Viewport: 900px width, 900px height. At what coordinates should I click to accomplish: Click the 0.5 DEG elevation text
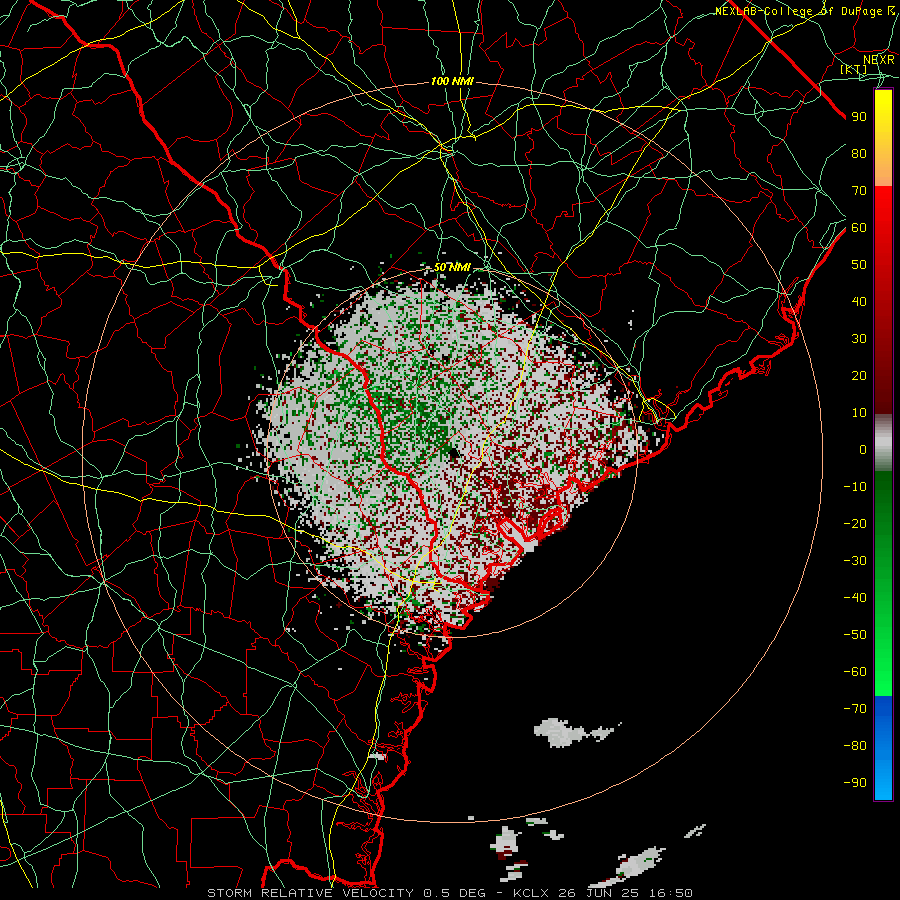(x=455, y=893)
